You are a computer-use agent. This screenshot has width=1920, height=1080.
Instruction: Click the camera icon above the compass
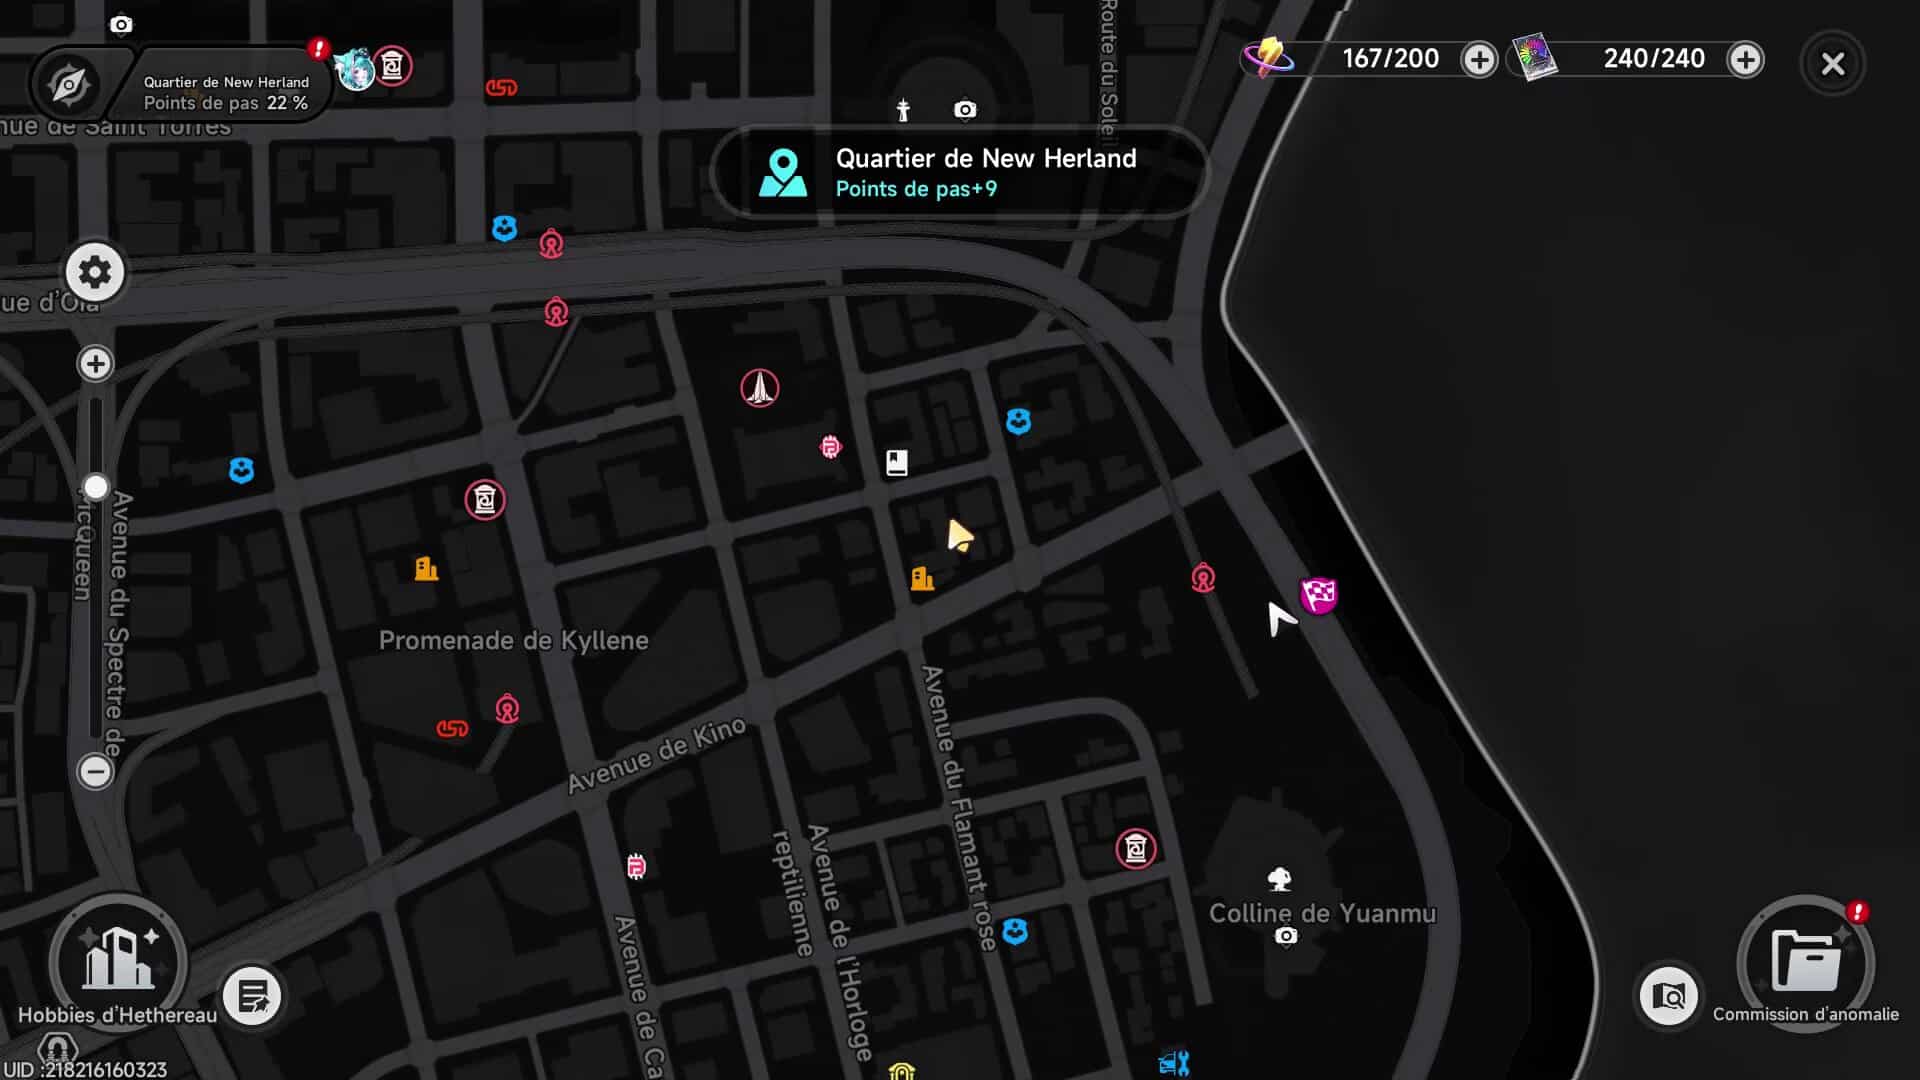click(x=121, y=24)
